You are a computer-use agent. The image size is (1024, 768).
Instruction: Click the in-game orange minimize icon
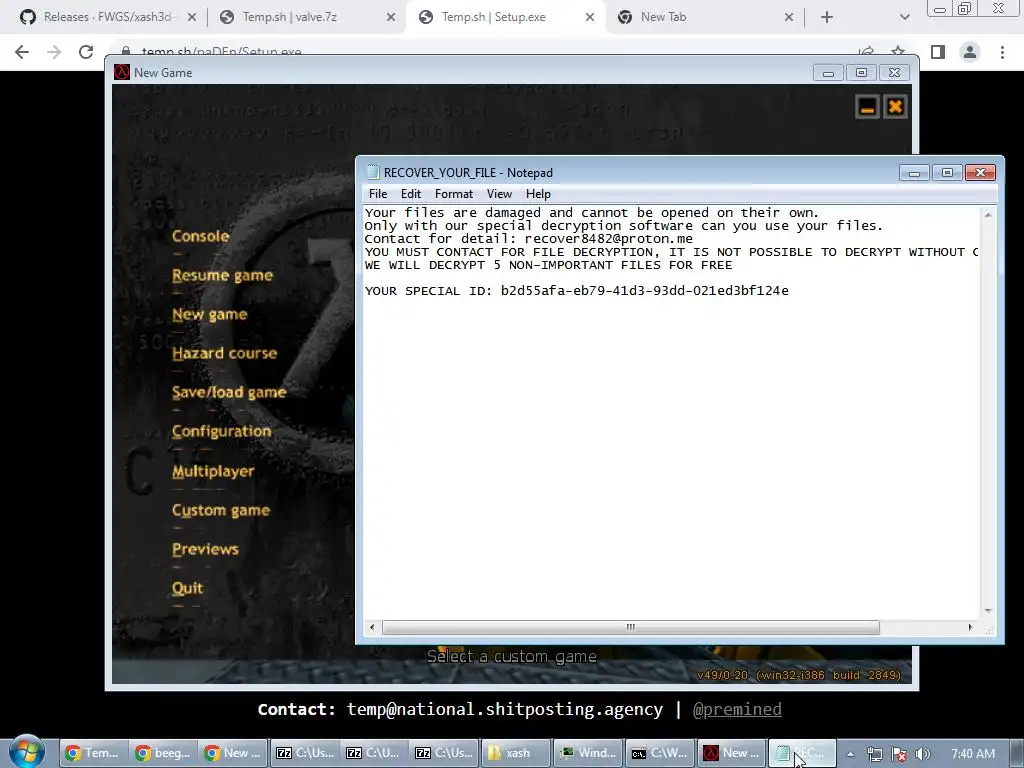[x=867, y=107]
